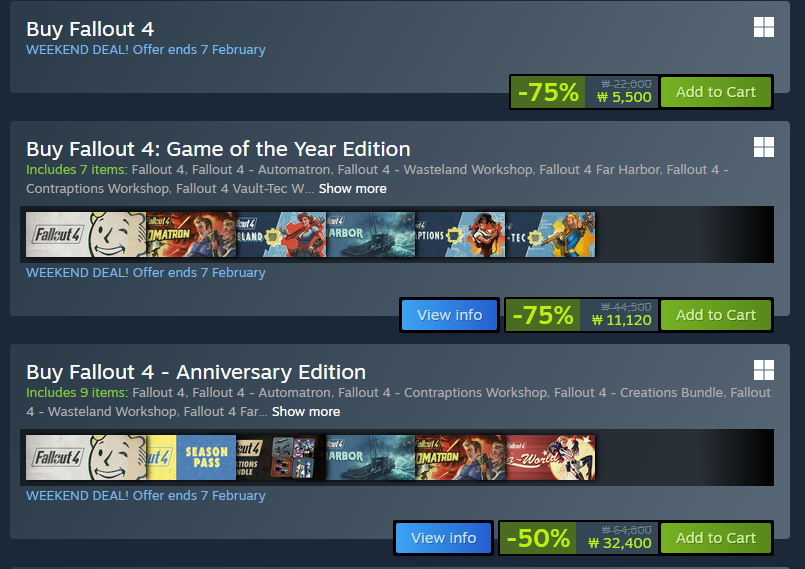The image size is (805, 569).
Task: Click Windows icon in Buy Fallout 4 box
Action: pos(764,27)
